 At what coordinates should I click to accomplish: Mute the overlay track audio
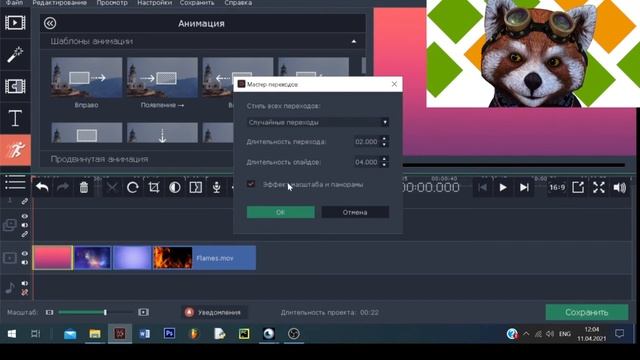point(25,225)
